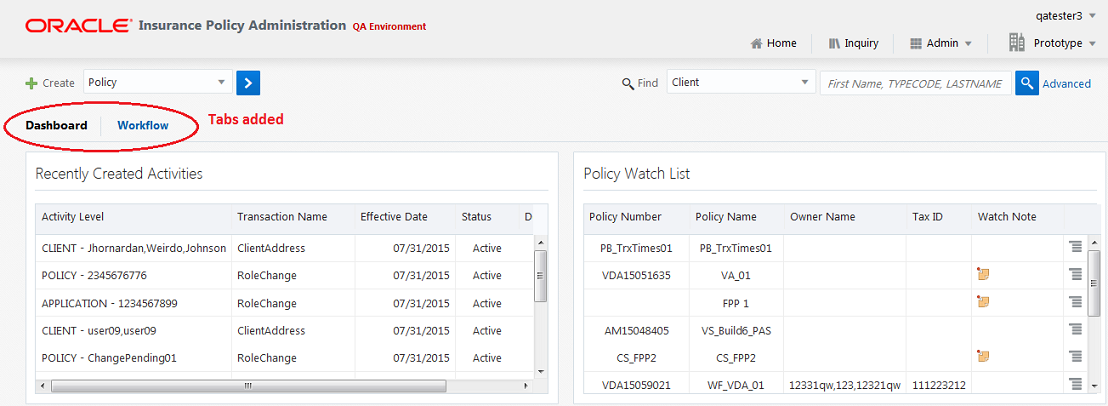Click the Advanced search link
The height and width of the screenshot is (406, 1108).
pyautogui.click(x=1067, y=83)
